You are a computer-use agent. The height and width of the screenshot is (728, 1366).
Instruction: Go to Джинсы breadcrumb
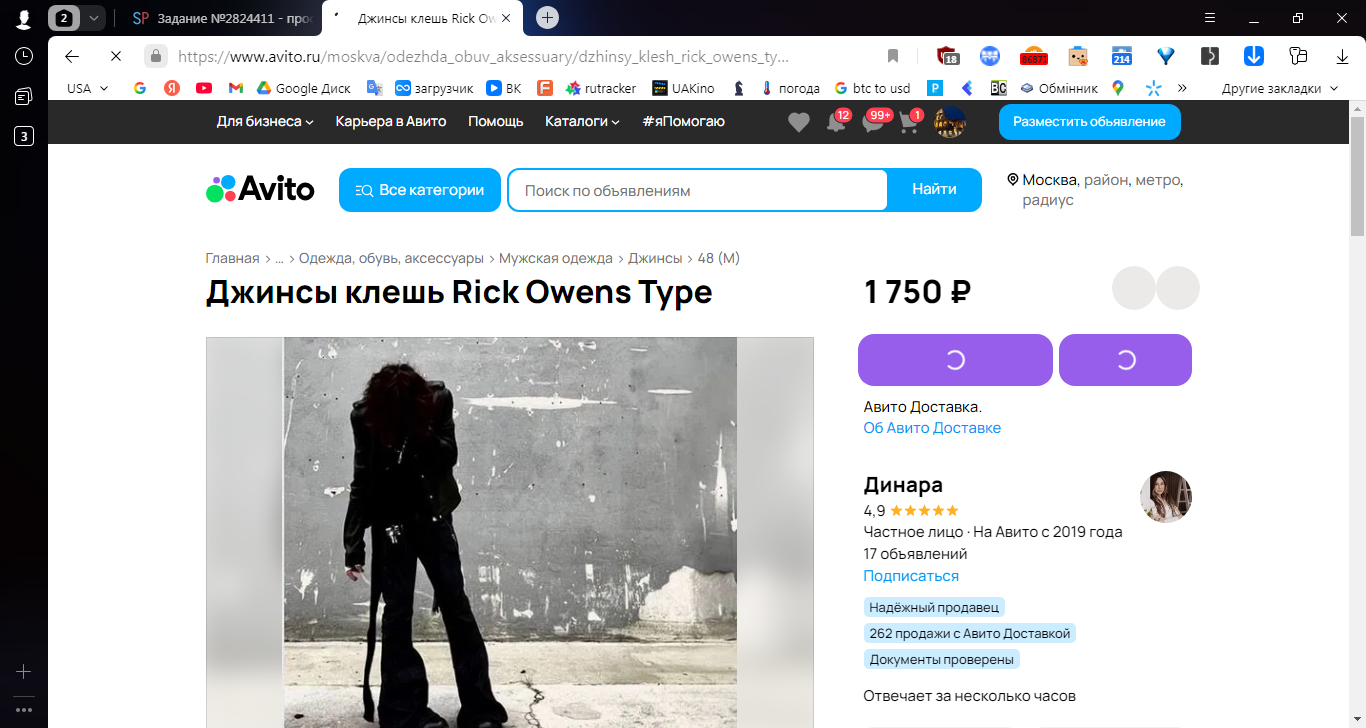click(655, 258)
